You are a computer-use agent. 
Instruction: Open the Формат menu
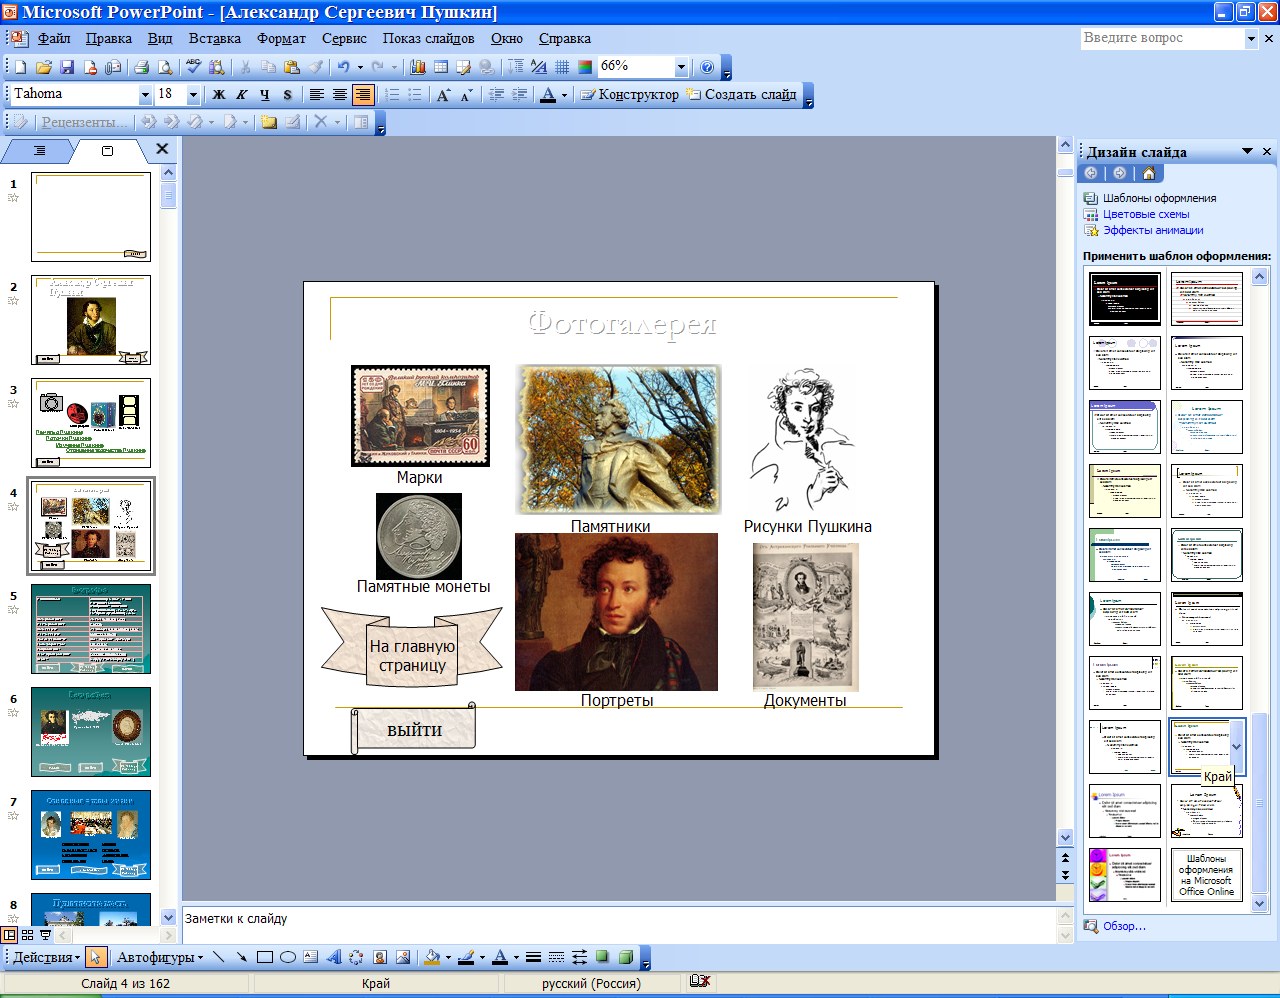tap(281, 38)
